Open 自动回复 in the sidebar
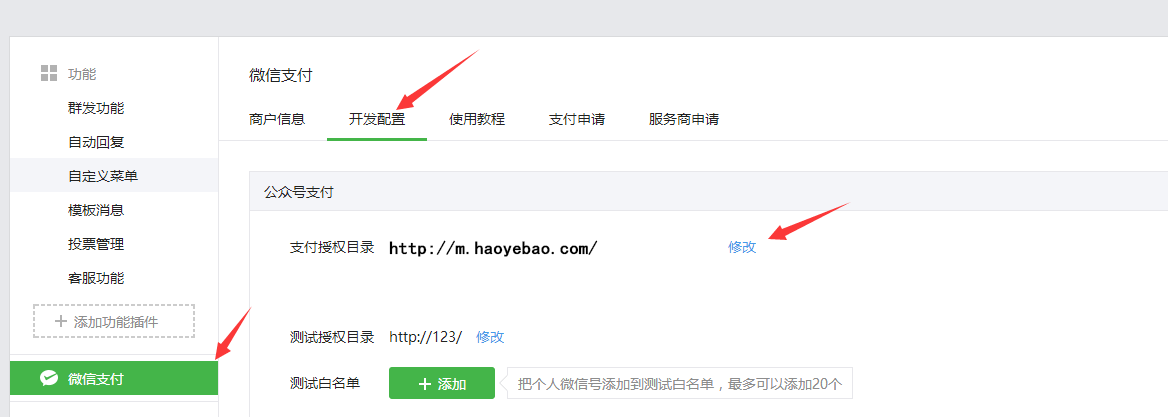This screenshot has width=1168, height=417. (x=96, y=142)
